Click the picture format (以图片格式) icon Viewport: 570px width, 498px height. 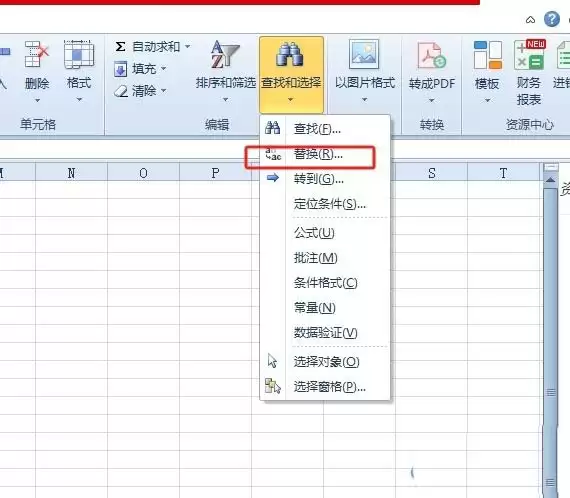click(364, 55)
